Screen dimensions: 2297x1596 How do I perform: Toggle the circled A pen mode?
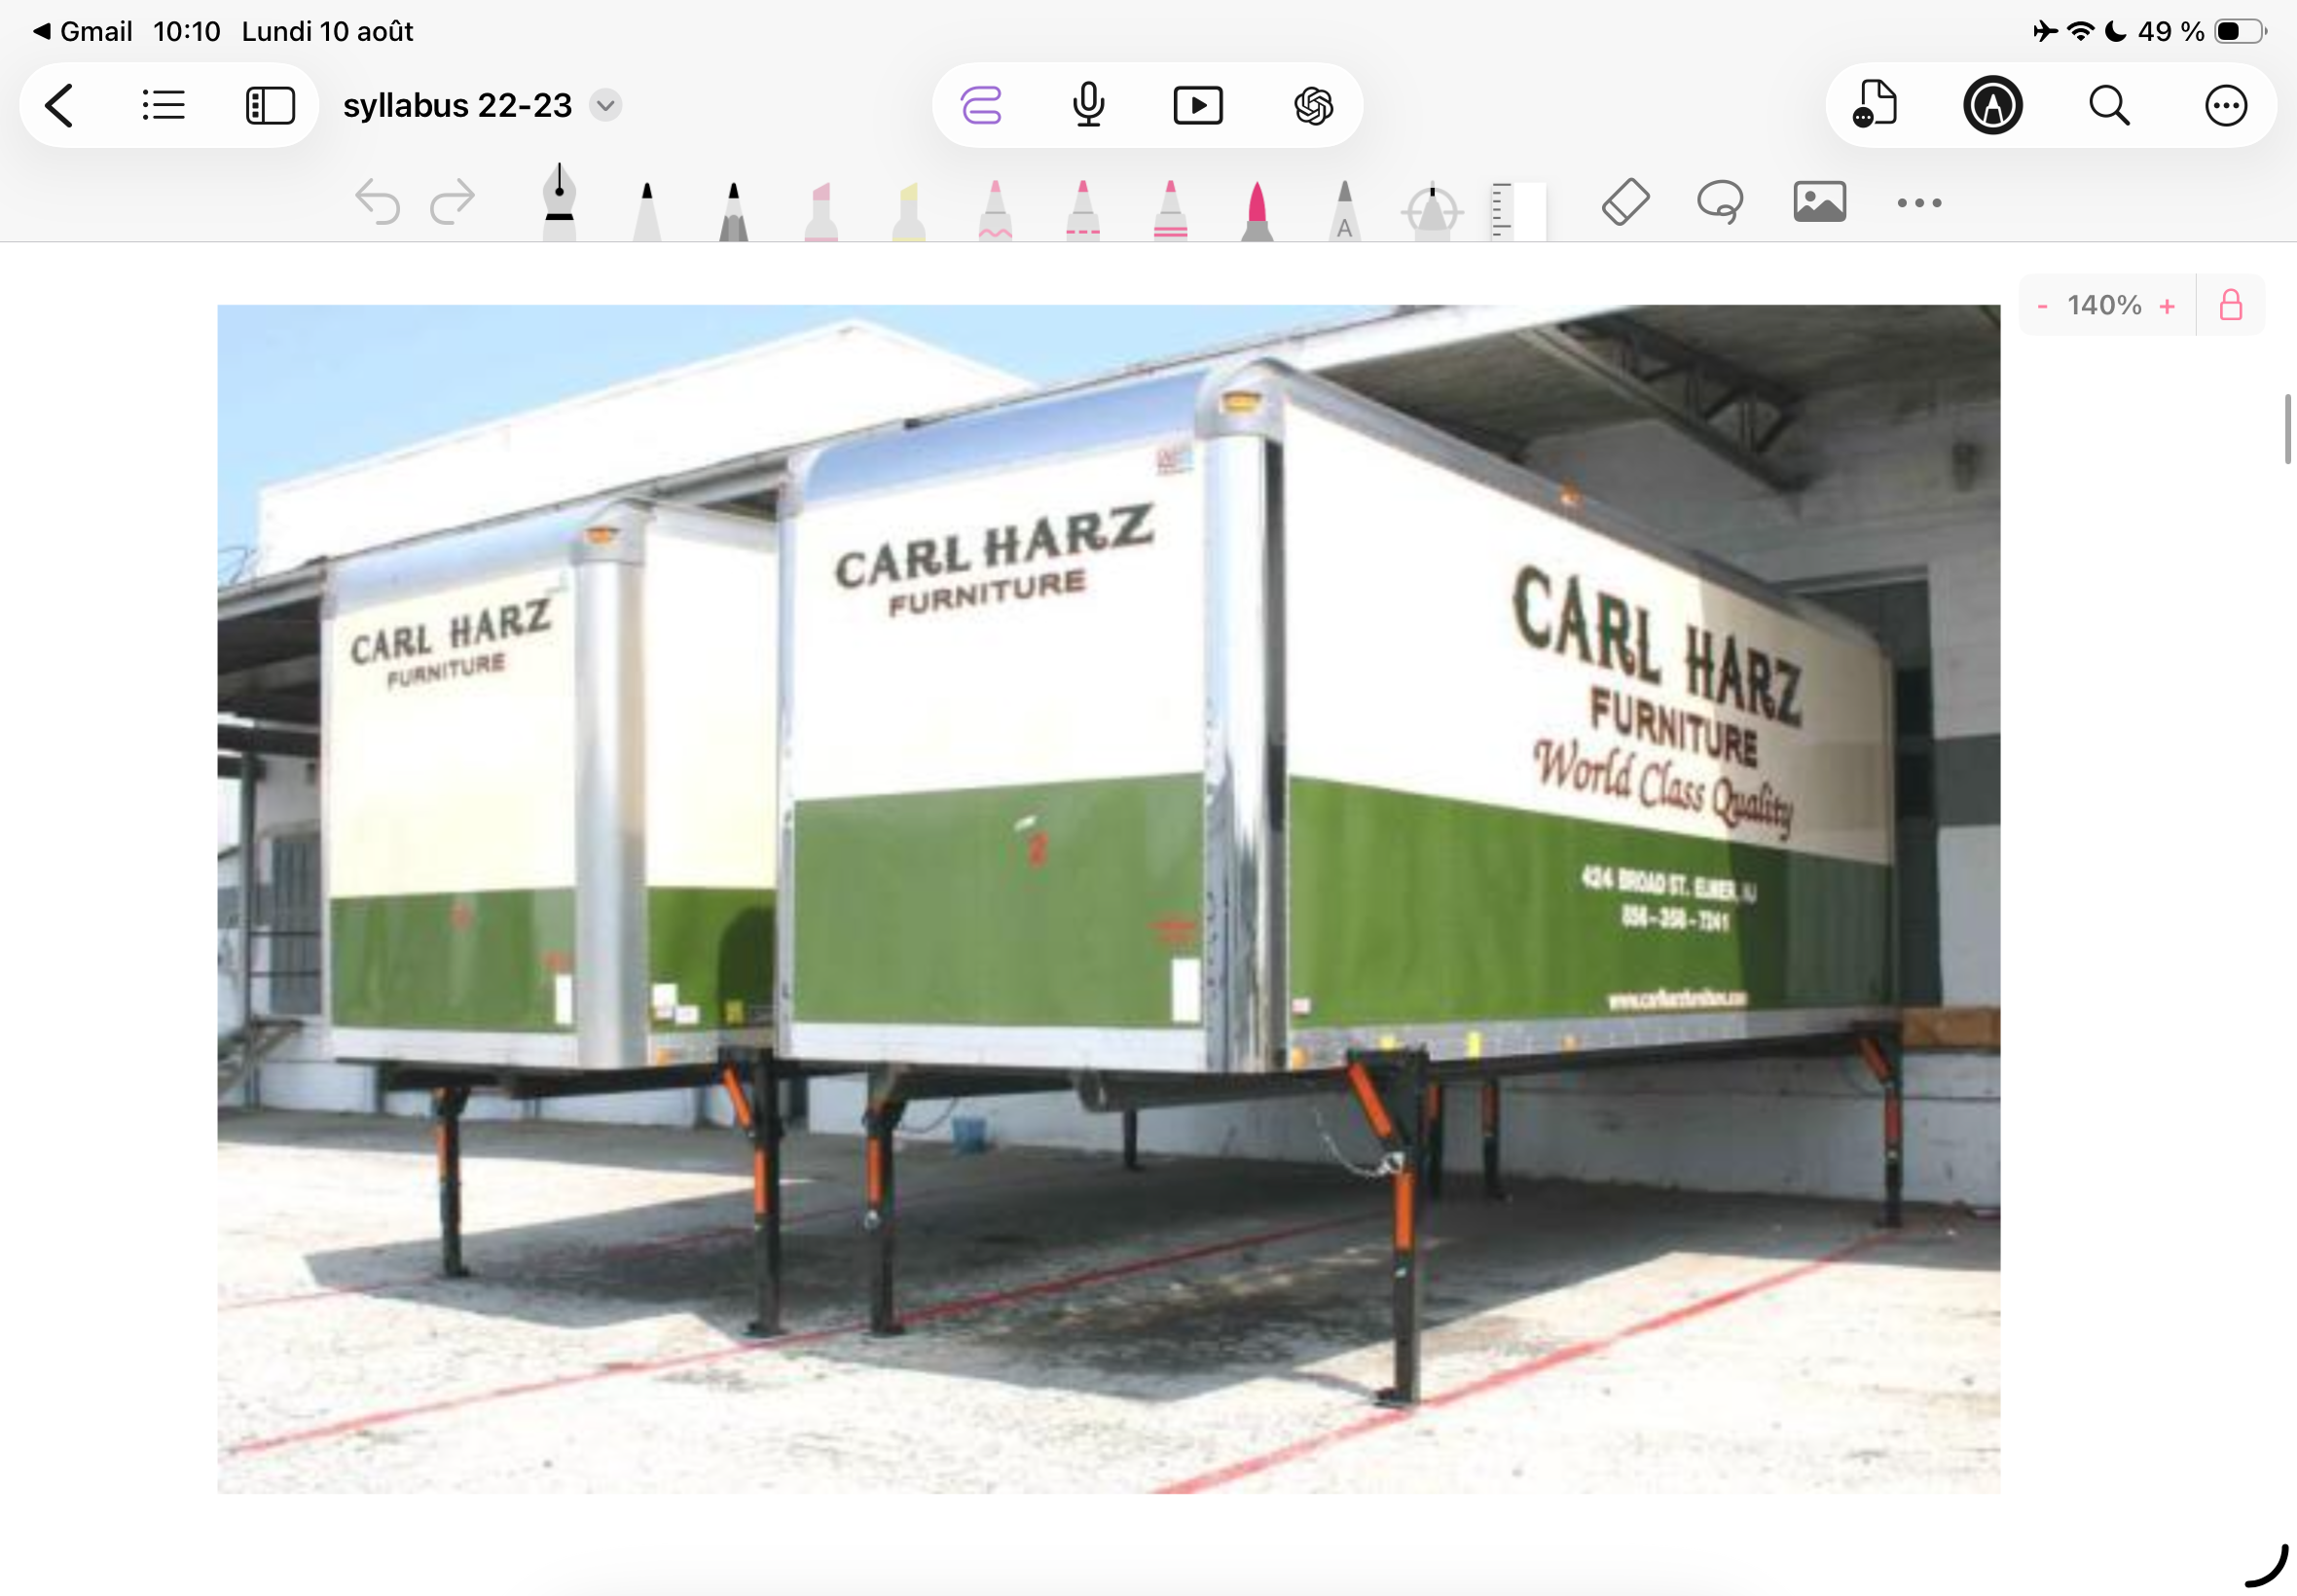(1992, 105)
